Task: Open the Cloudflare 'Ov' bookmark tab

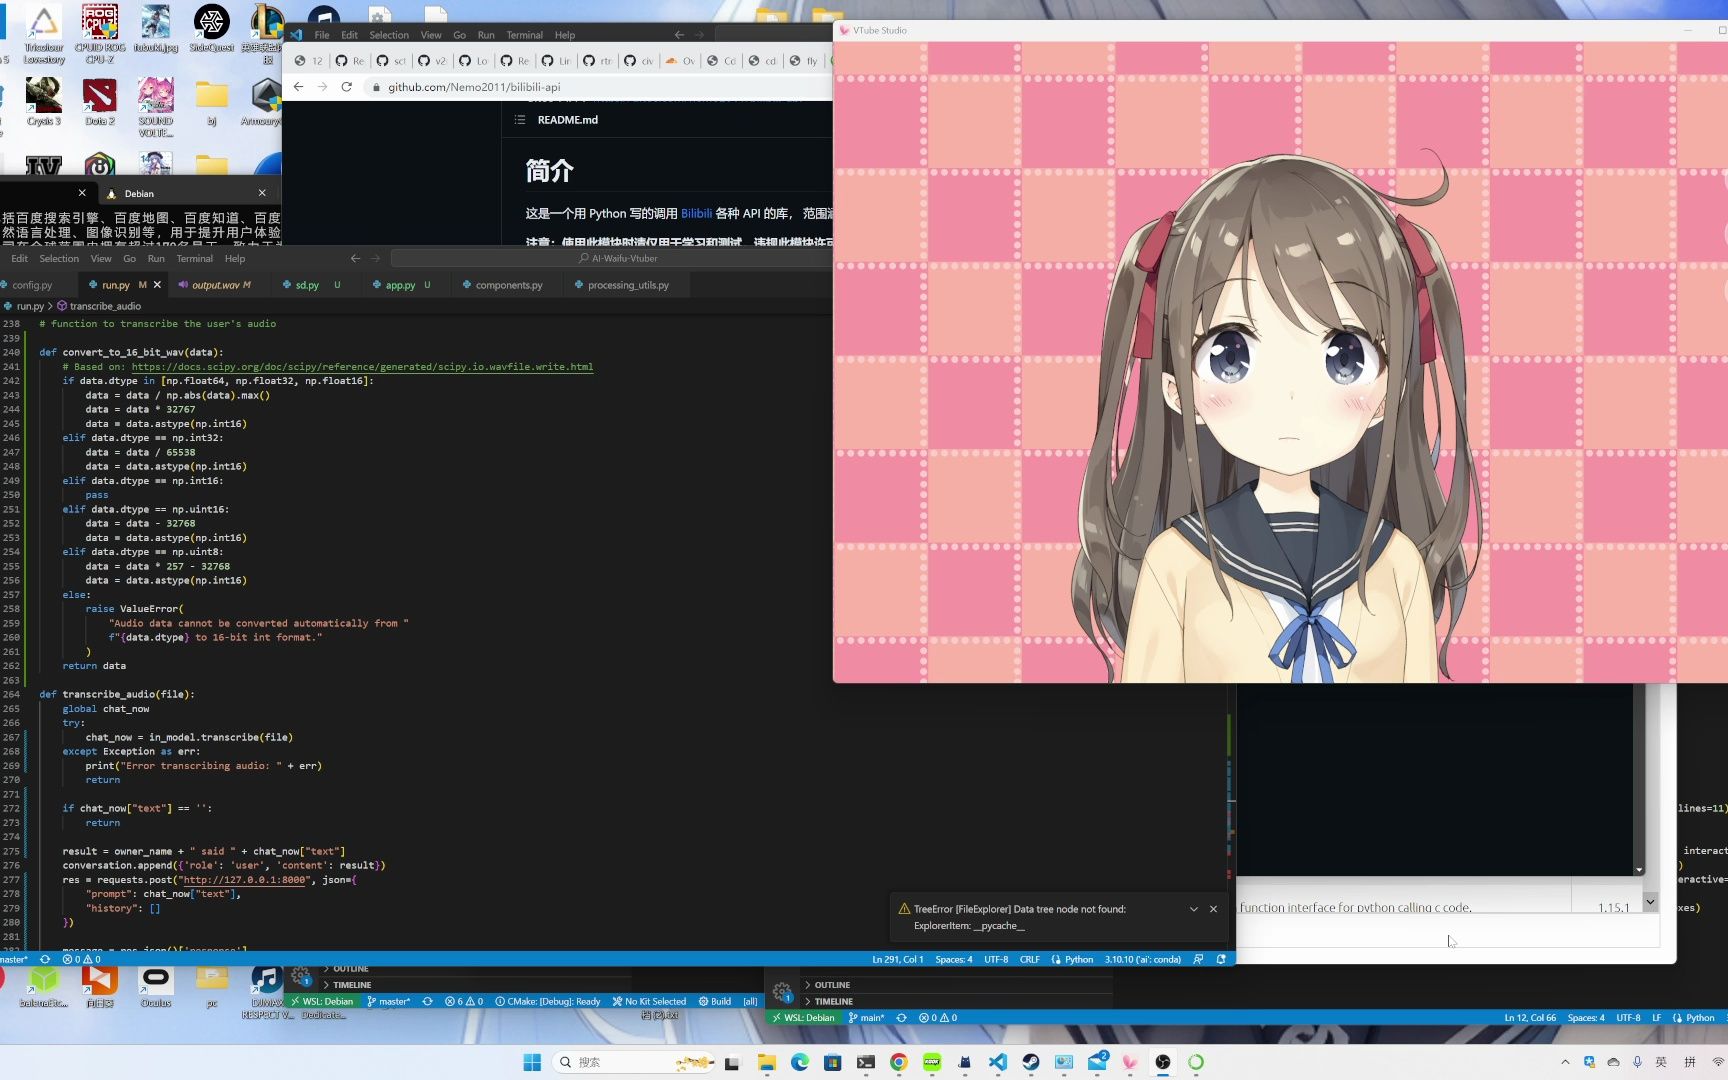Action: click(x=680, y=61)
